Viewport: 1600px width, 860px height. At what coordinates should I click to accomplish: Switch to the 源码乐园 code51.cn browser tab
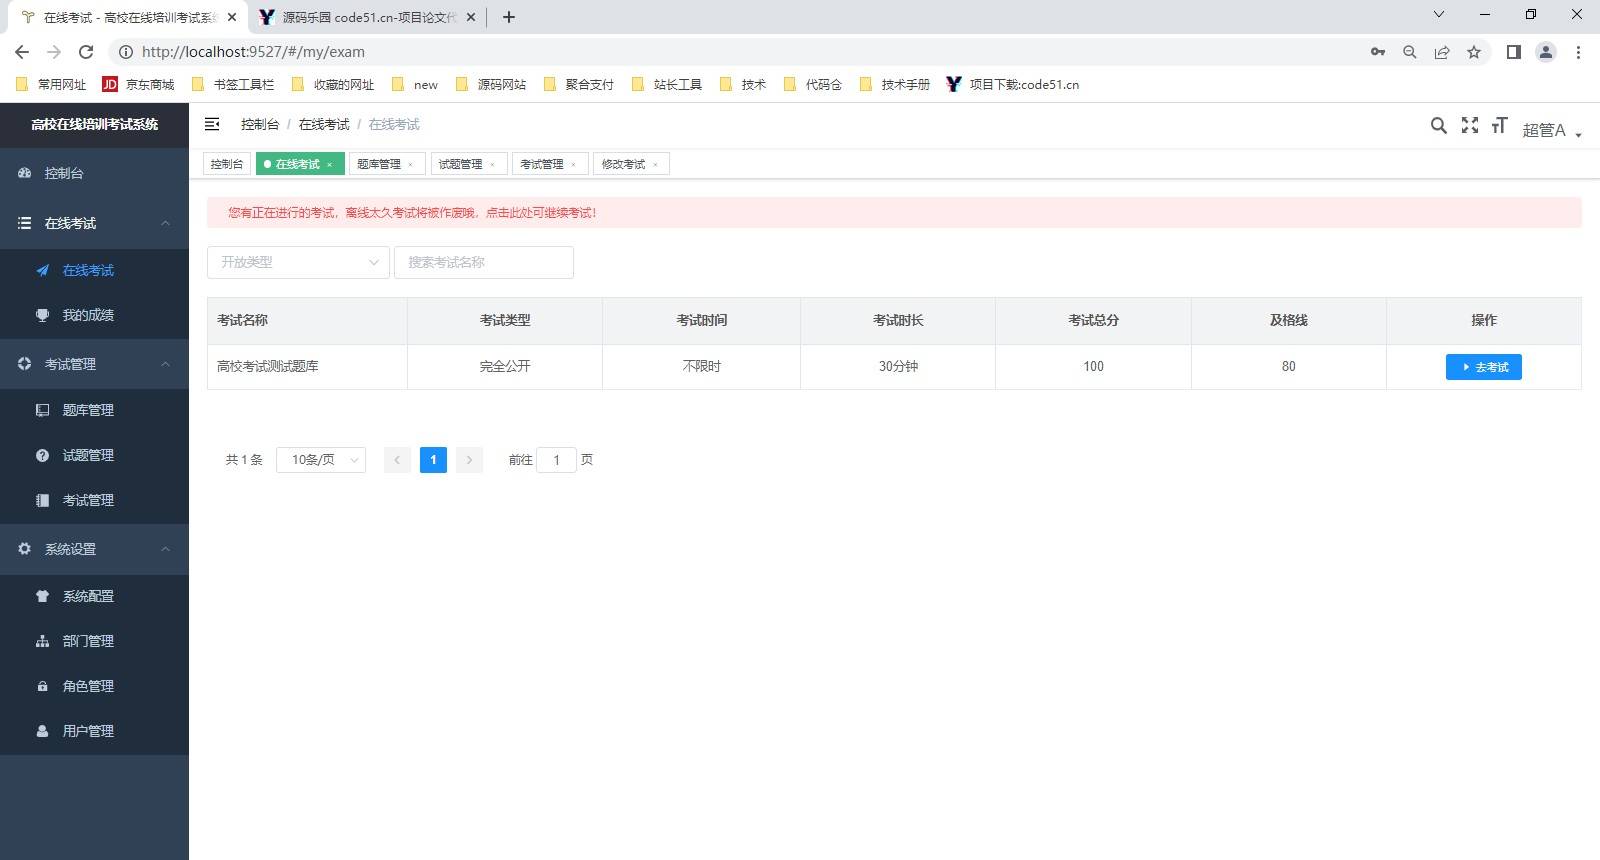[x=366, y=17]
